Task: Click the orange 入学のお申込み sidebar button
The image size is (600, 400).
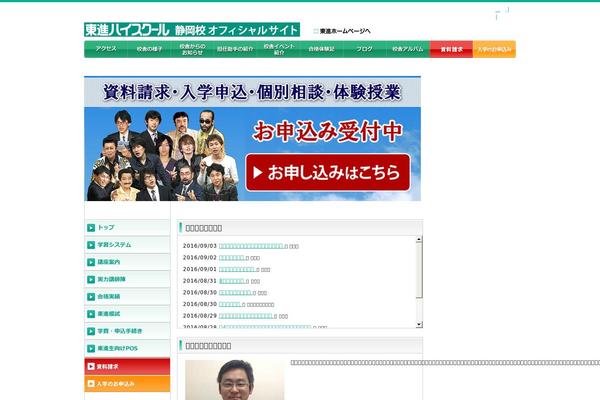Action: (127, 384)
